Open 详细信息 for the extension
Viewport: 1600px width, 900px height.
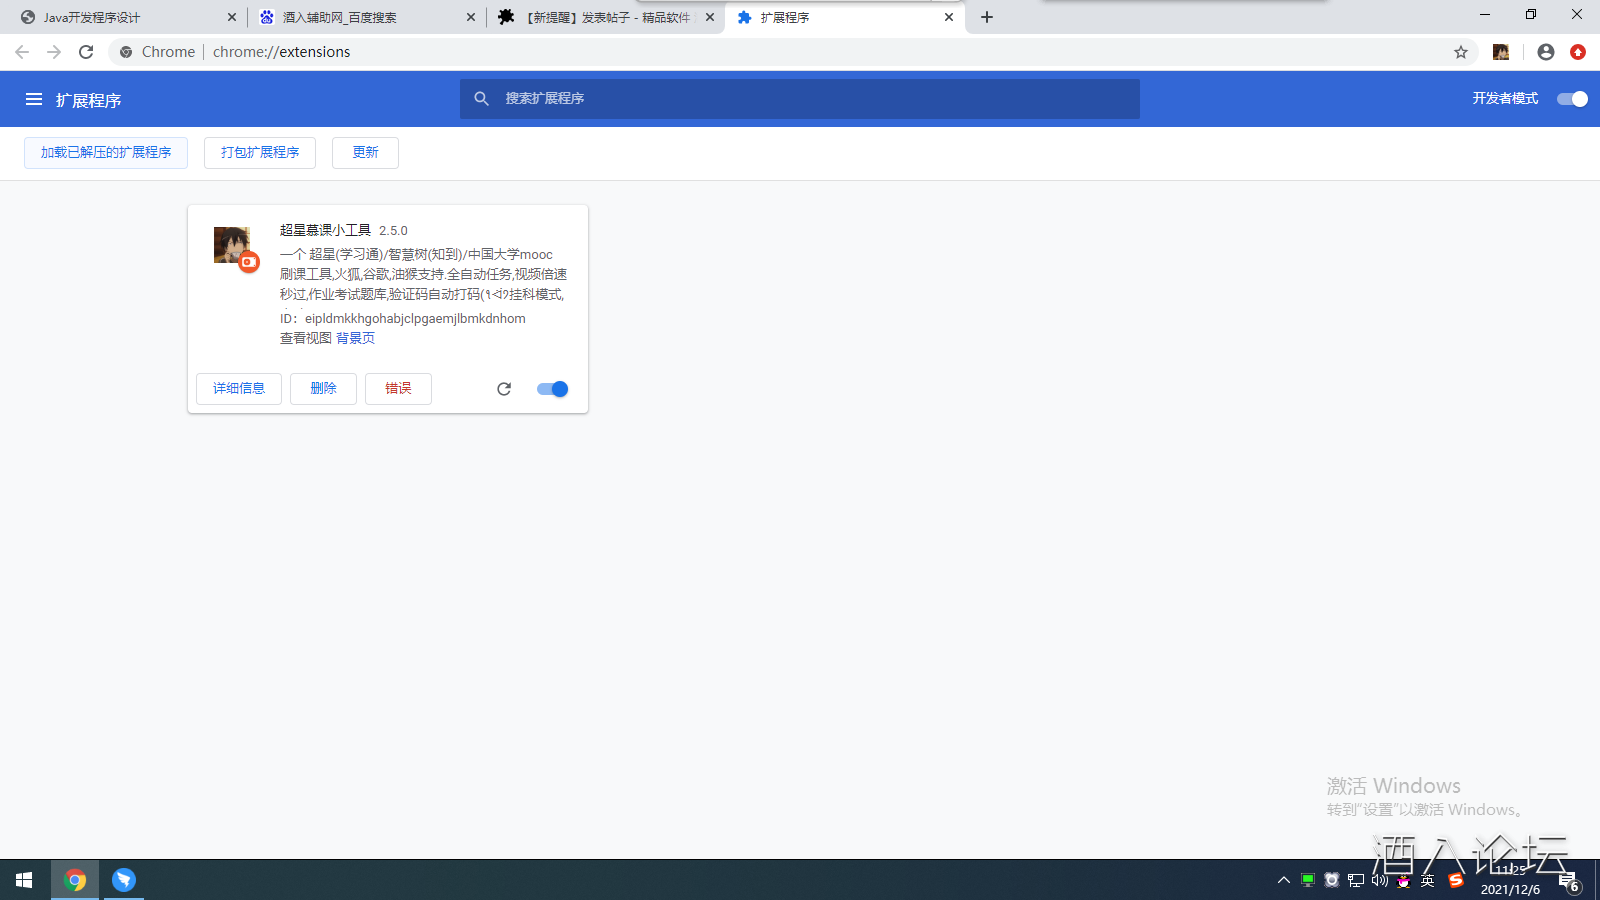tap(239, 389)
